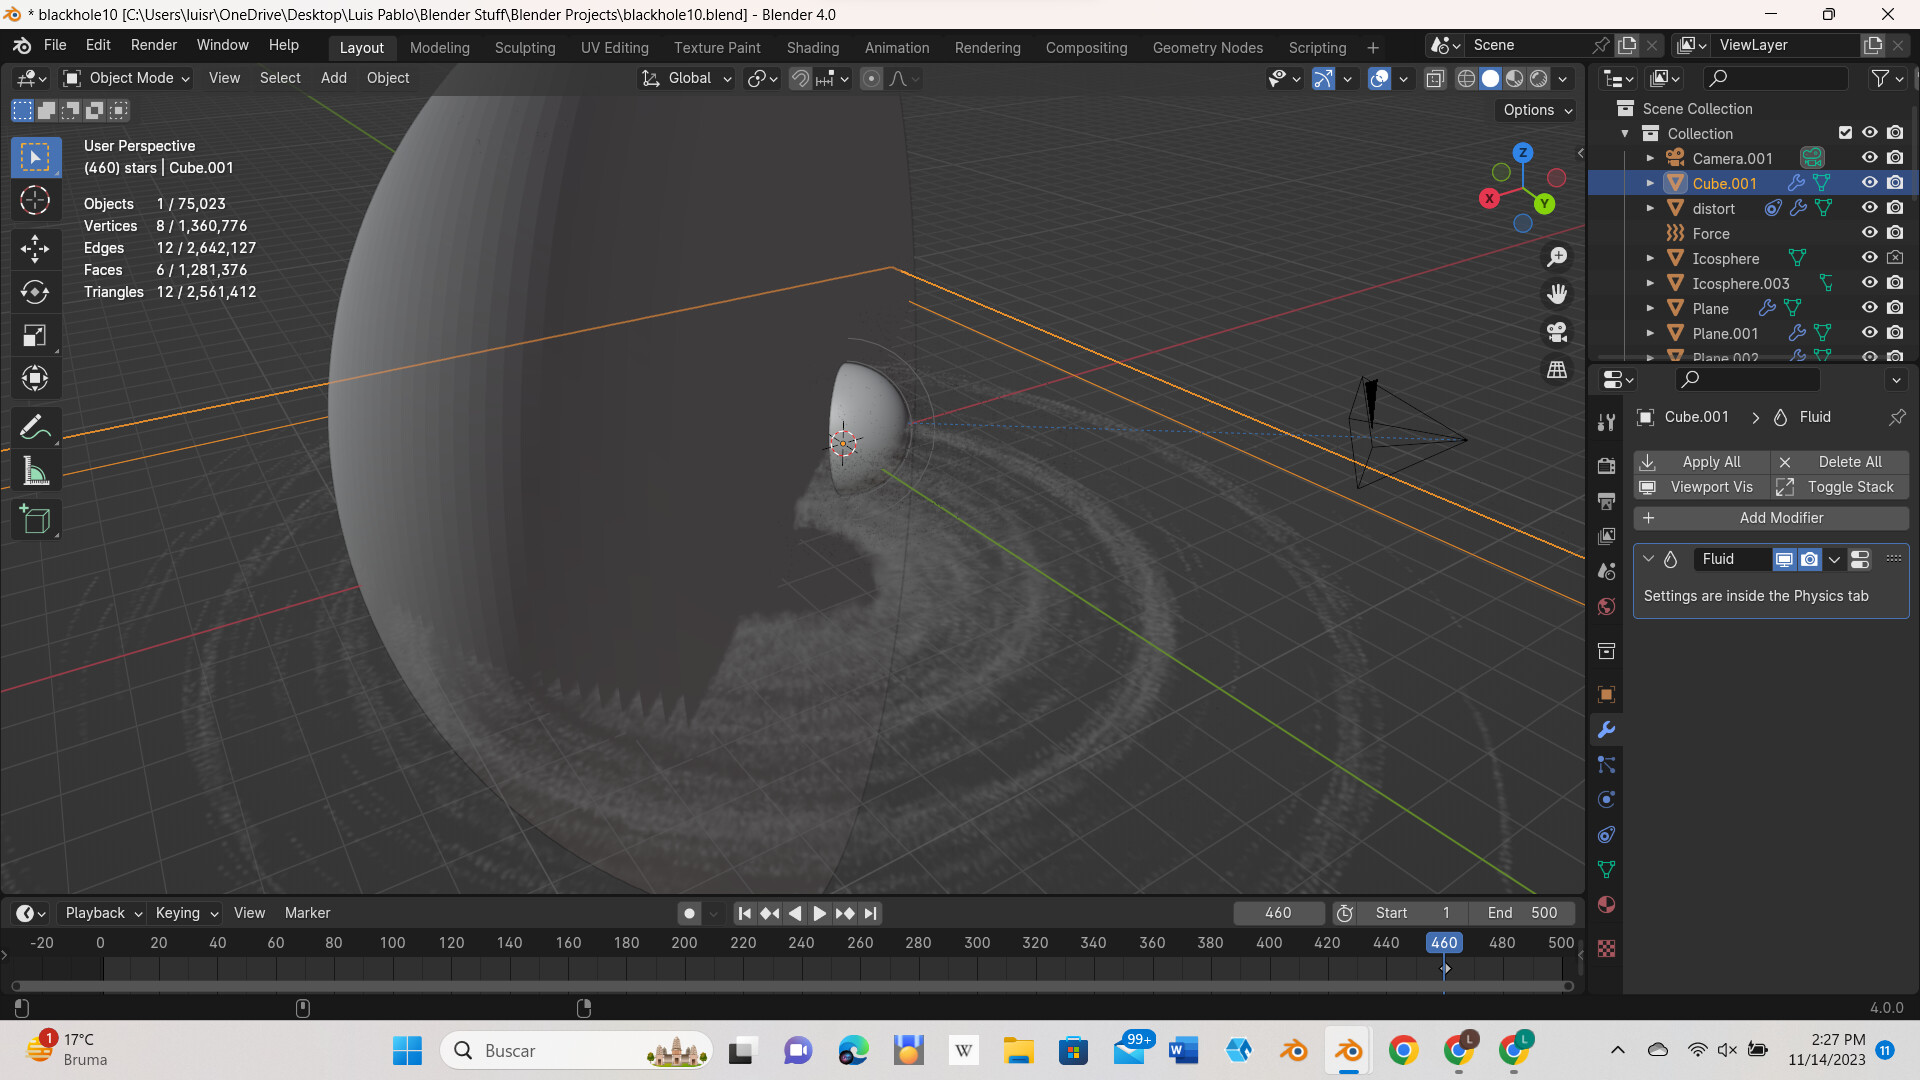The height and width of the screenshot is (1080, 1920).
Task: Open the Material properties tab
Action: [x=1606, y=905]
